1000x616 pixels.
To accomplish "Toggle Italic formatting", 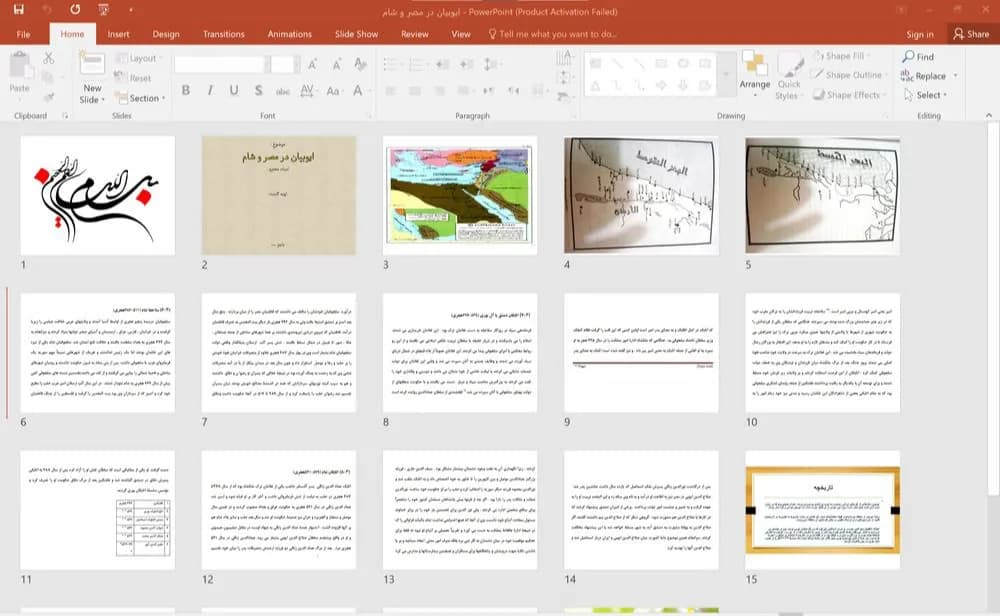I will click(x=210, y=91).
